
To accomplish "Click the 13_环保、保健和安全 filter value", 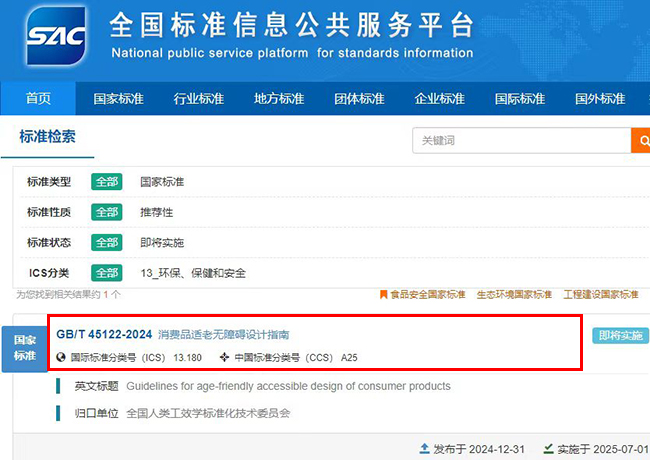I will pos(193,273).
